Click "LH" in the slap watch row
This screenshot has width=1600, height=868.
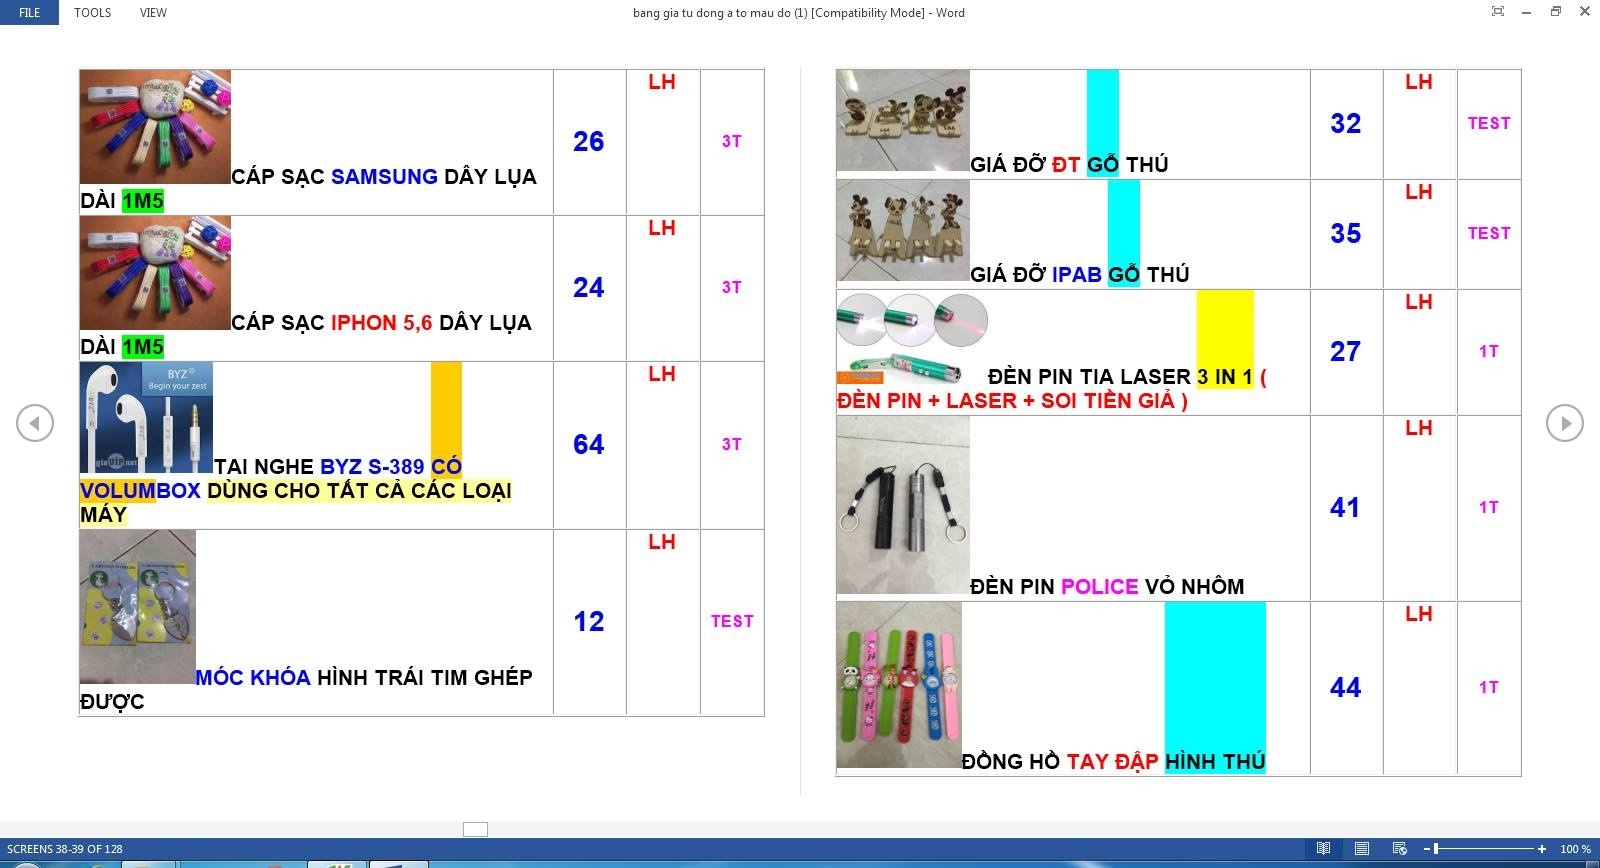pos(1419,615)
